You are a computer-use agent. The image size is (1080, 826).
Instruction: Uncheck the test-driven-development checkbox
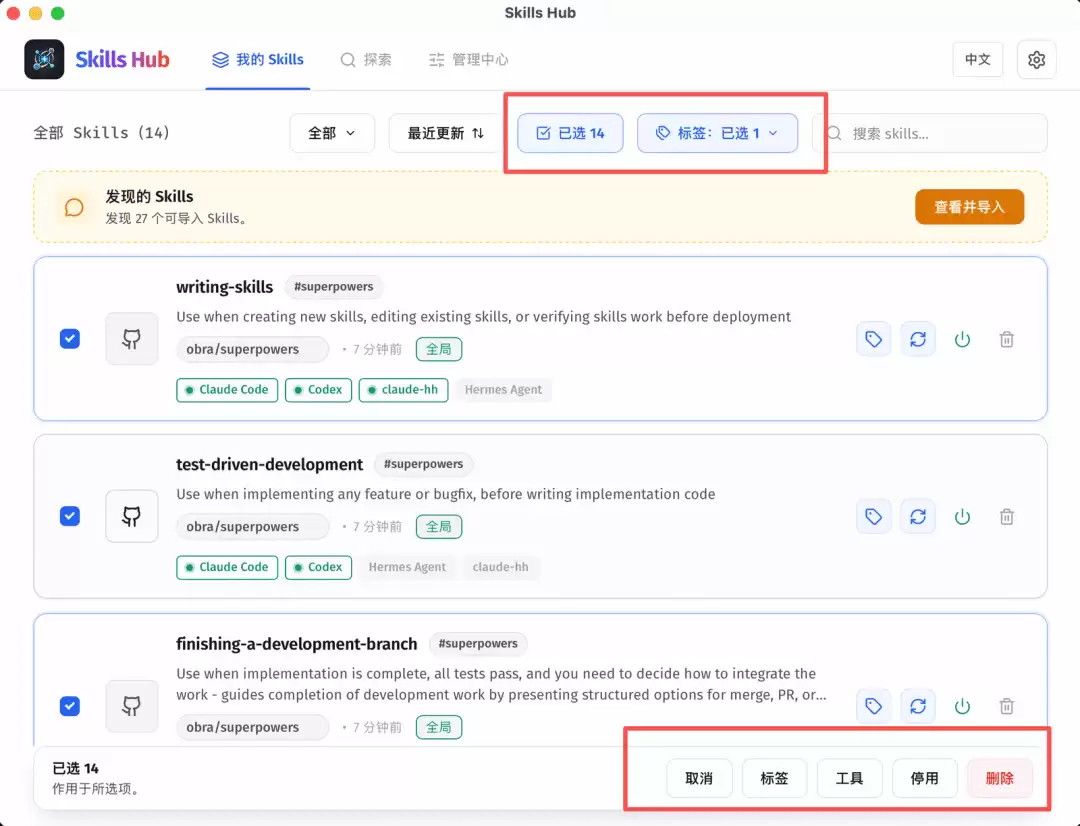[70, 516]
